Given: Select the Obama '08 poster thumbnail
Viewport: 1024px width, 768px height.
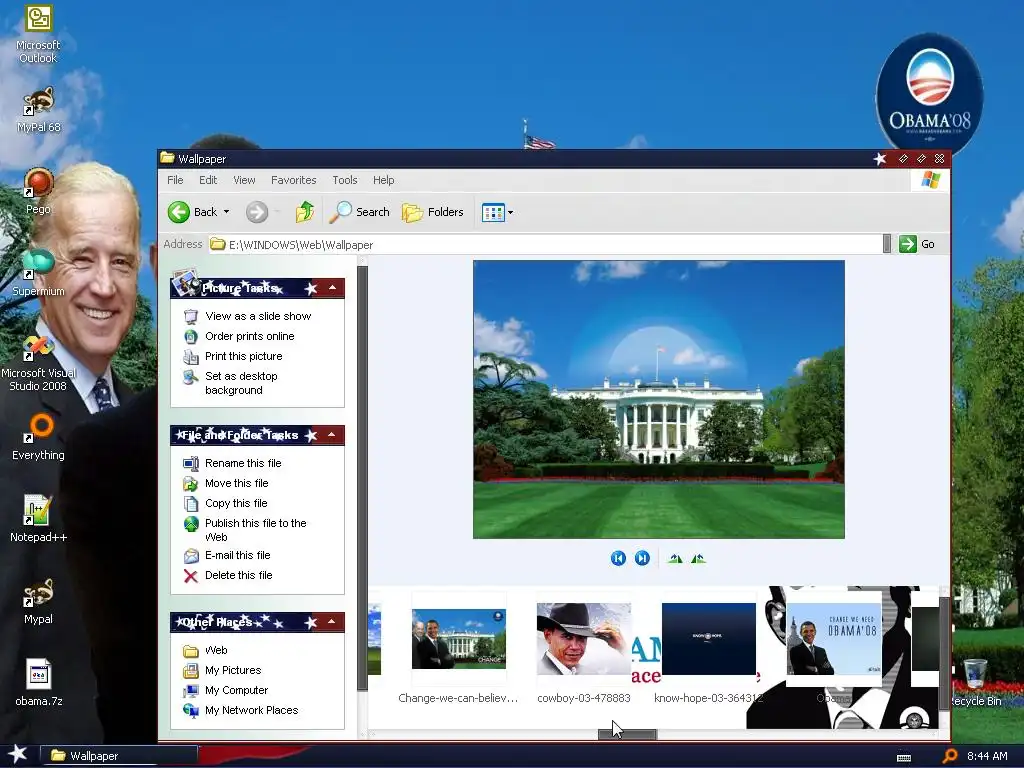Looking at the screenshot, I should pyautogui.click(x=834, y=639).
